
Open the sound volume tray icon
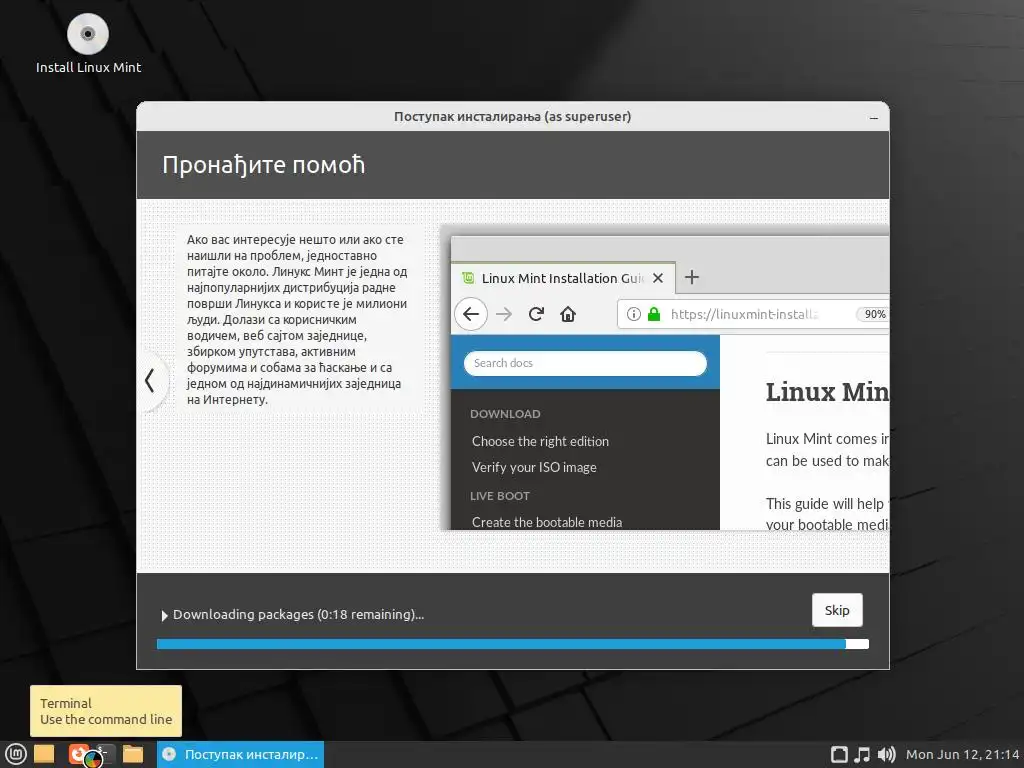click(x=886, y=754)
